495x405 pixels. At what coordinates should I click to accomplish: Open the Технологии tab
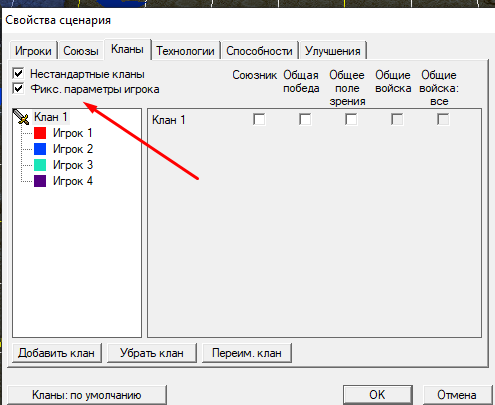pyautogui.click(x=185, y=51)
